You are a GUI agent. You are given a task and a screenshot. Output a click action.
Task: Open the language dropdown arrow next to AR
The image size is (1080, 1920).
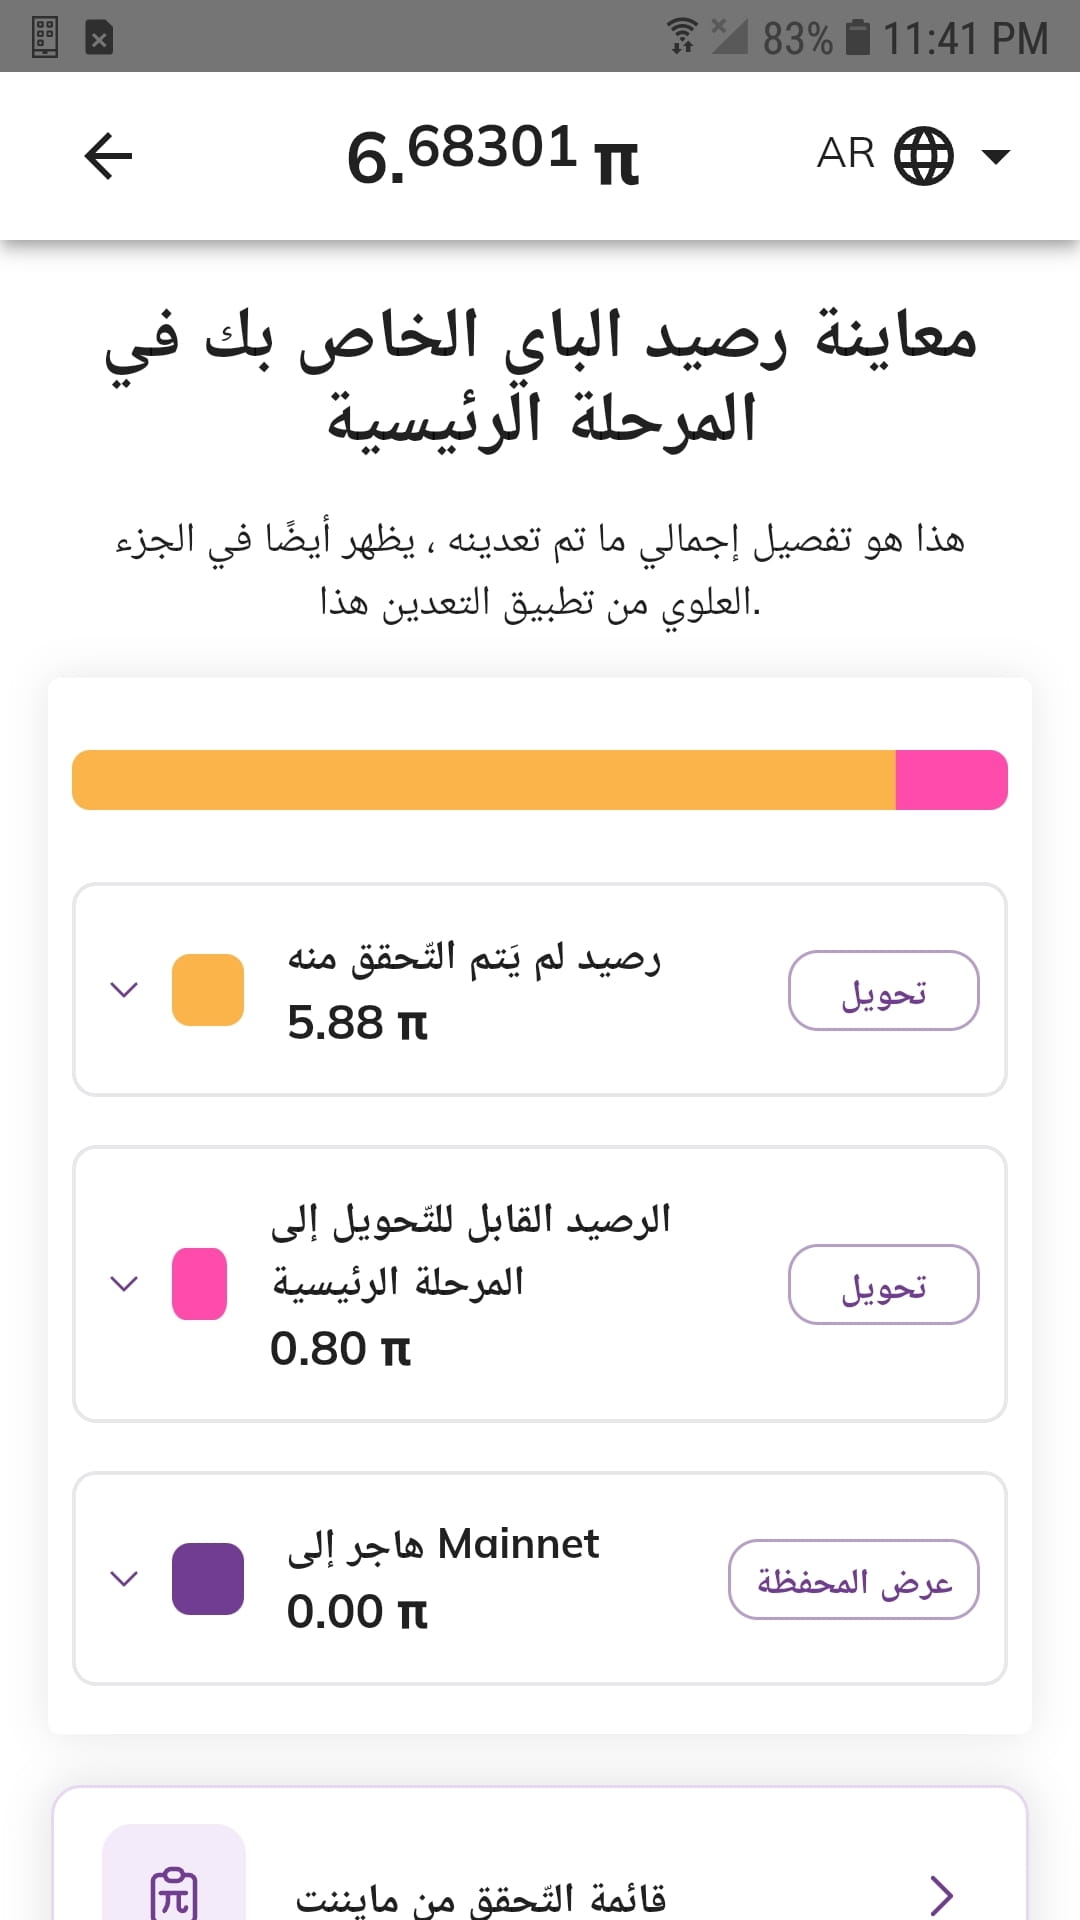coord(996,156)
